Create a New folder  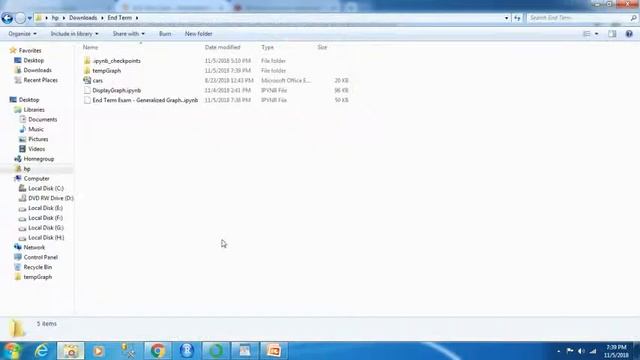(198, 34)
